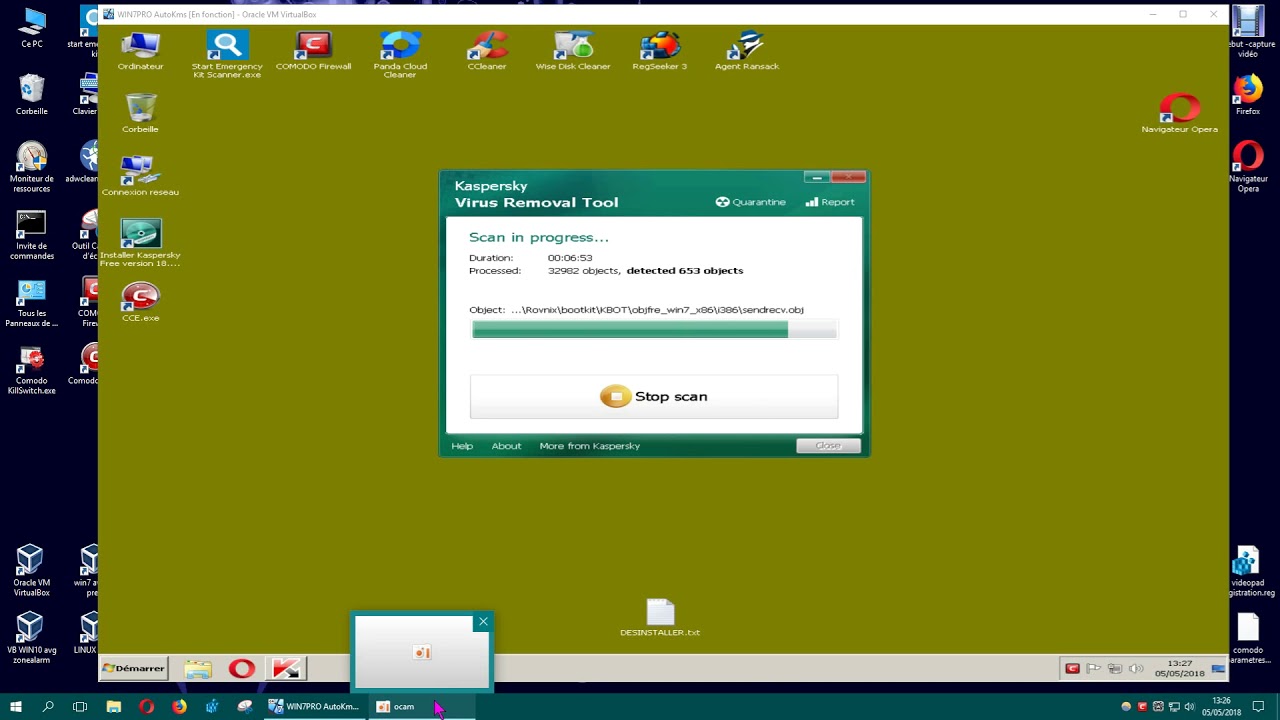Open the host Windows Start button
Viewport: 1280px width, 720px height.
[x=15, y=707]
